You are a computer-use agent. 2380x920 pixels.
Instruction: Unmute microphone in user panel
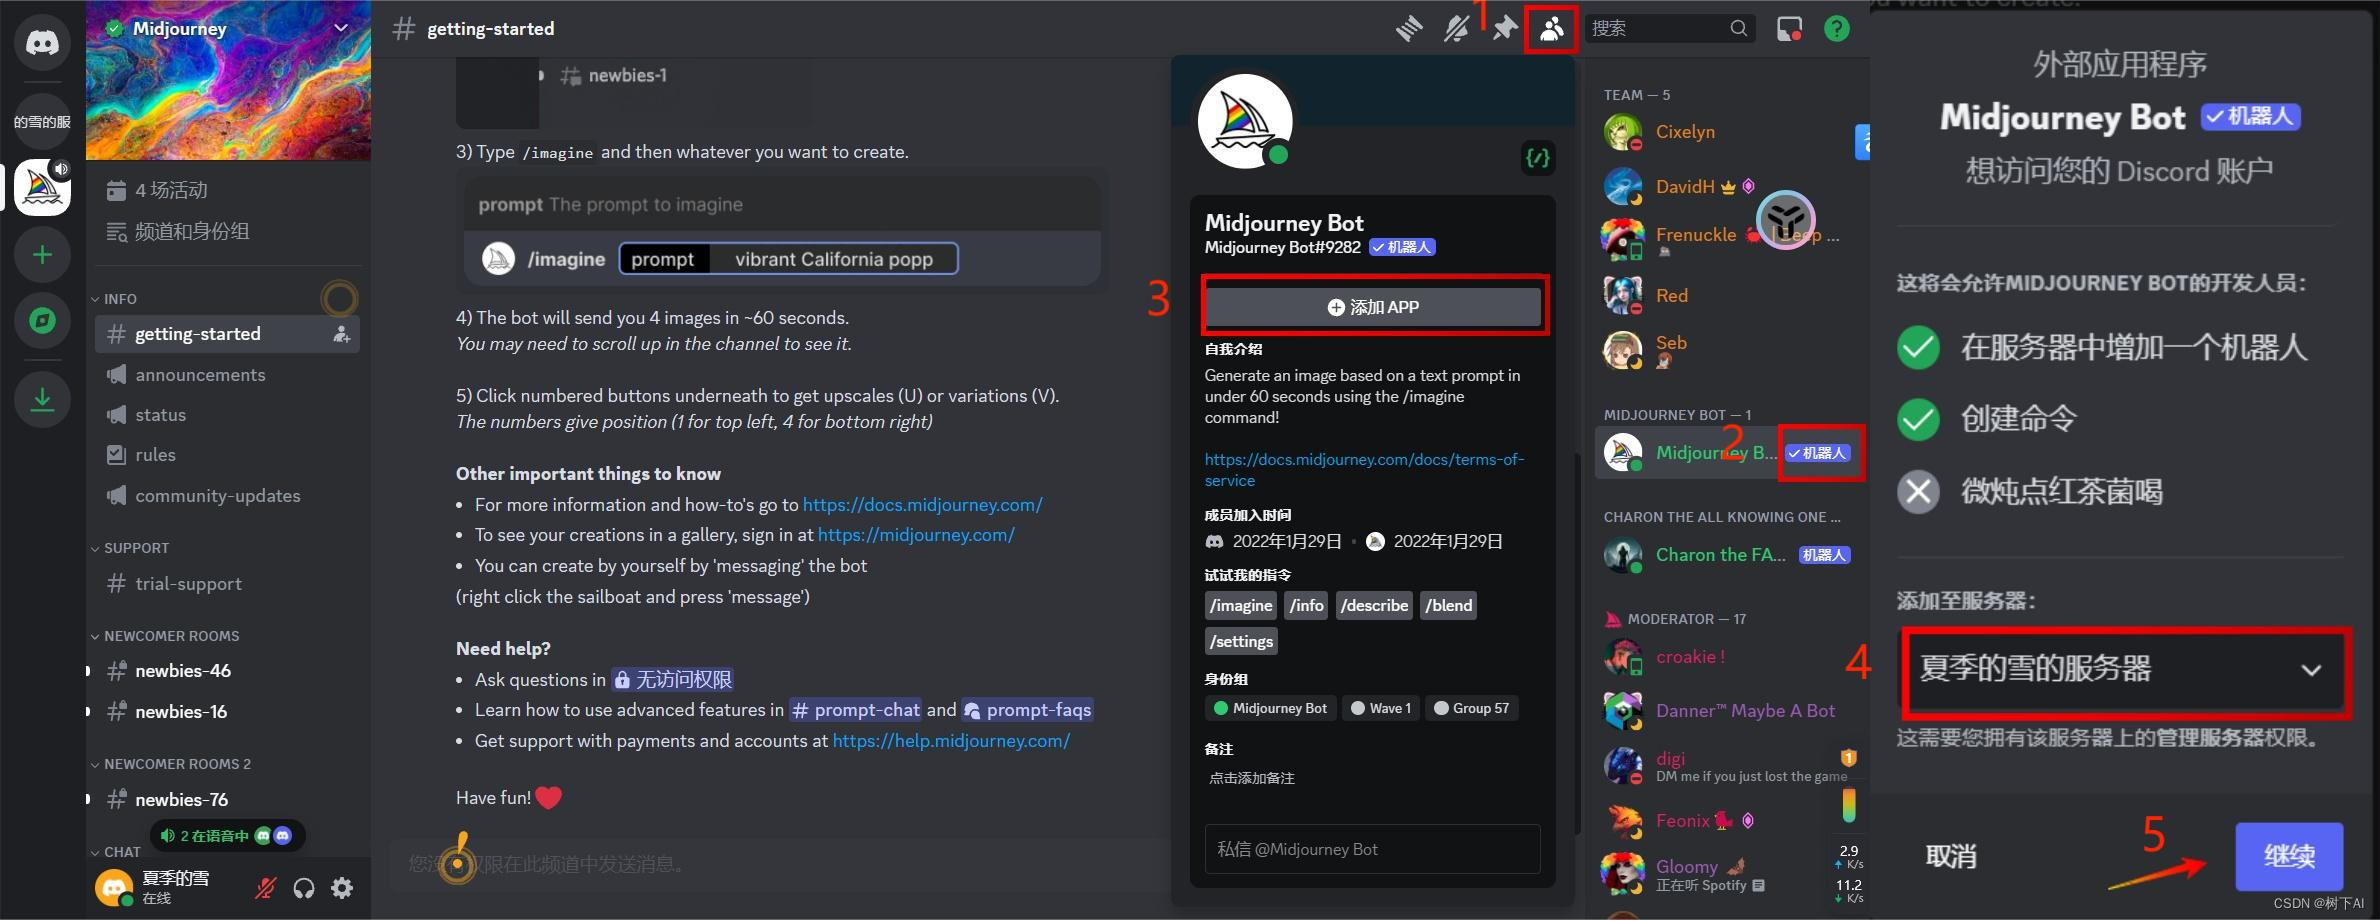265,888
